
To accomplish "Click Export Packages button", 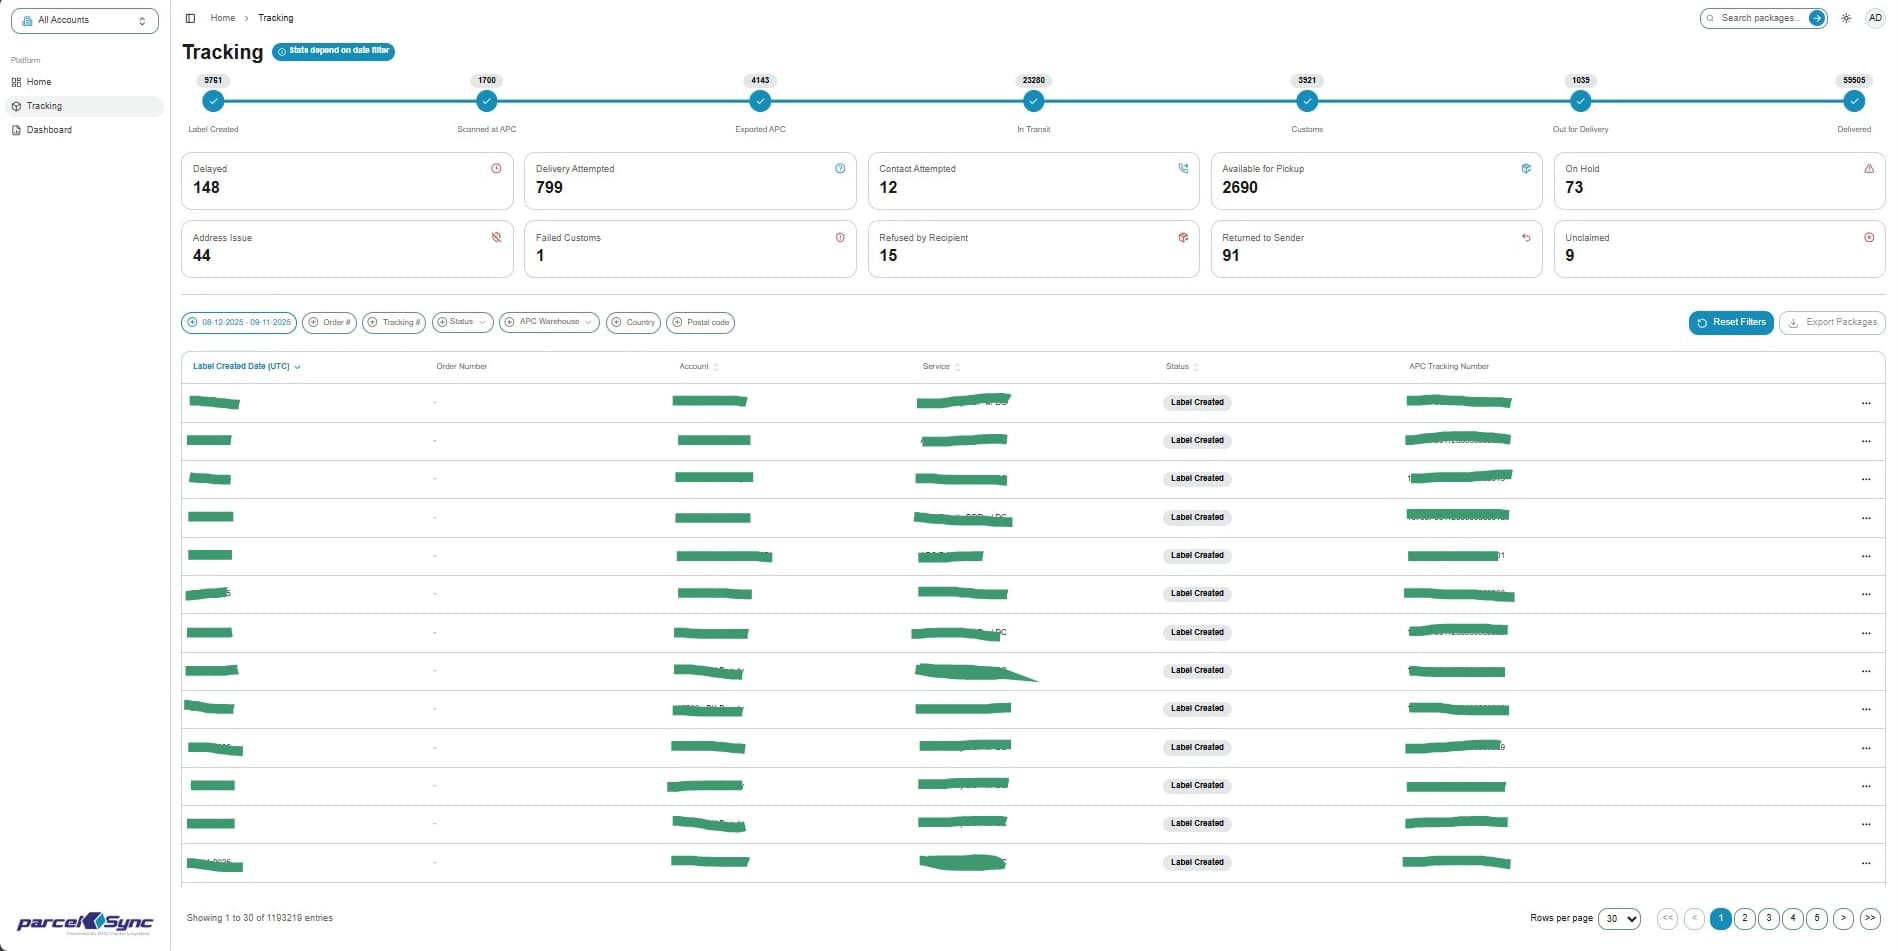I will pos(1832,322).
